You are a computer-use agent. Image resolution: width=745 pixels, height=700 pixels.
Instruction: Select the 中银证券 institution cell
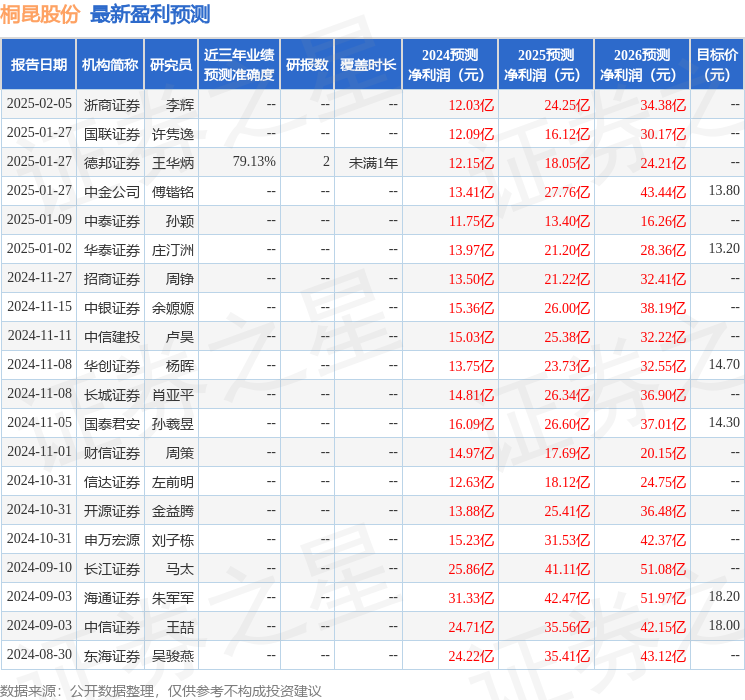pyautogui.click(x=112, y=307)
